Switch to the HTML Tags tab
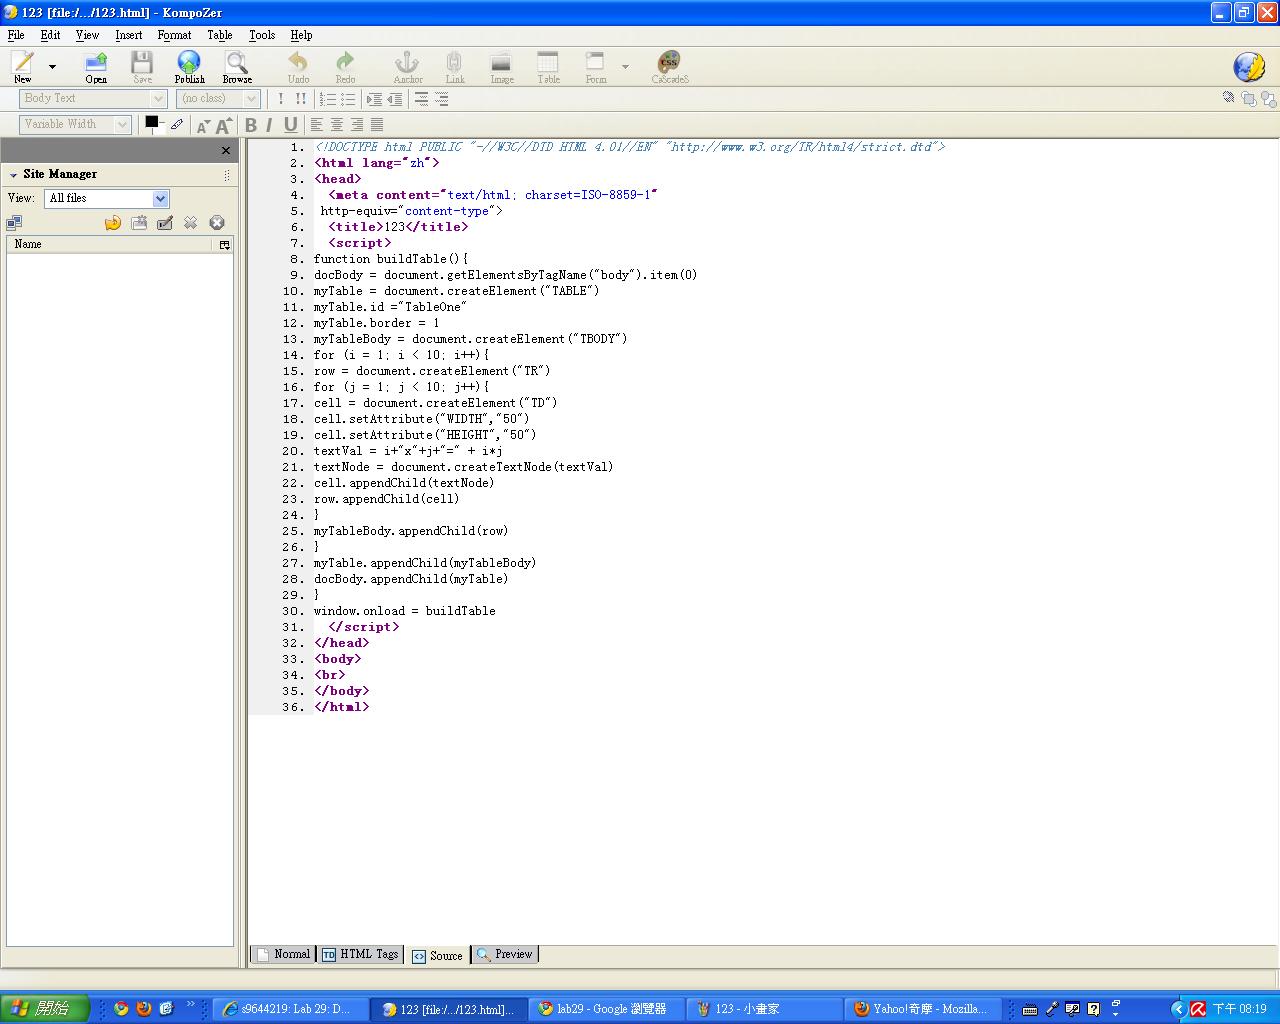 click(360, 954)
